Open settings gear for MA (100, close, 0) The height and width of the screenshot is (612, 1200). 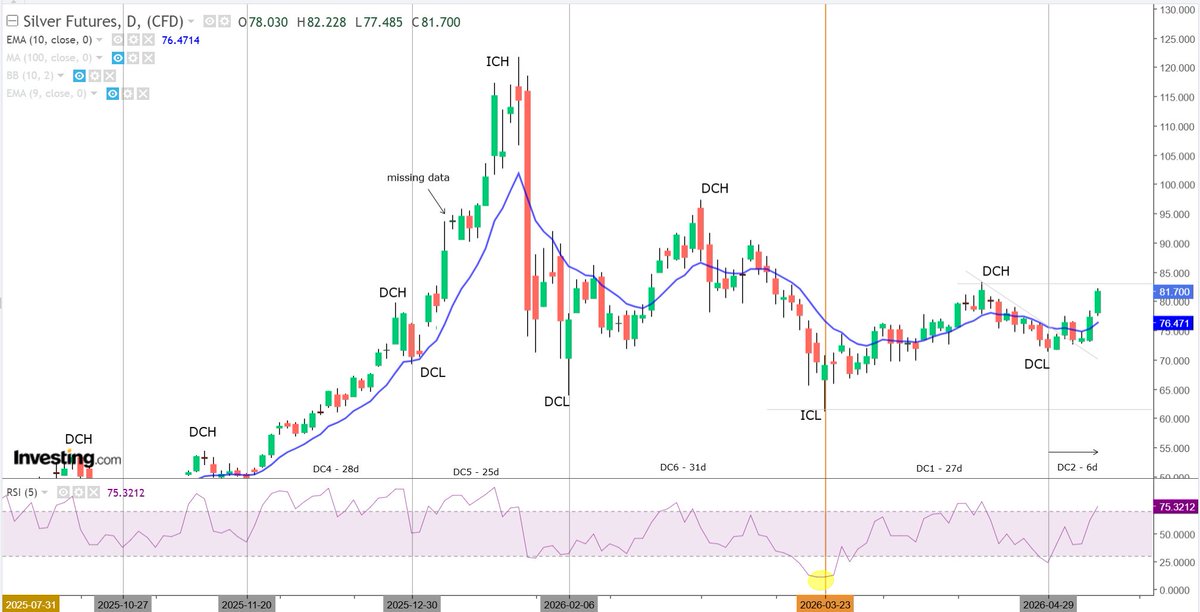[x=133, y=58]
